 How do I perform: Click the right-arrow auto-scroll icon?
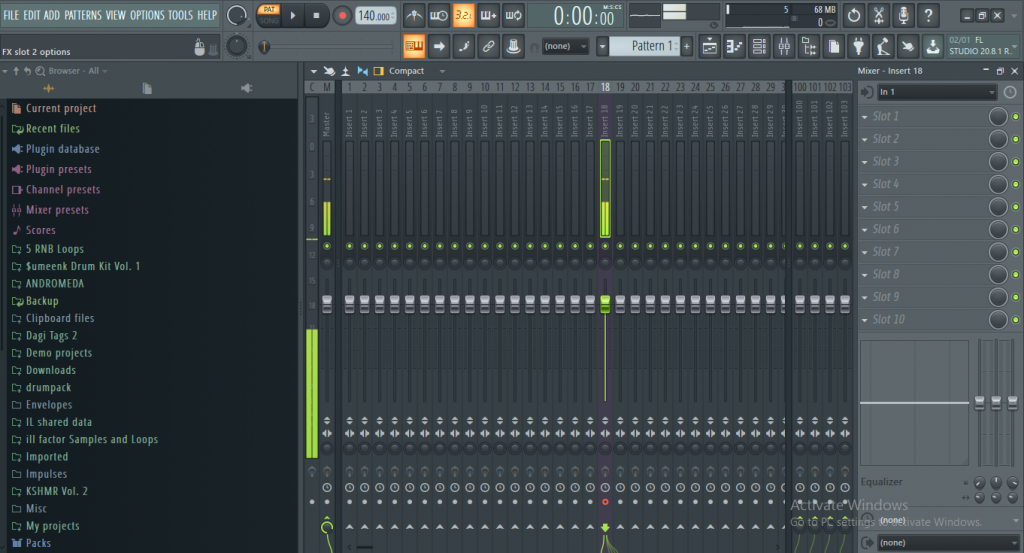point(439,46)
